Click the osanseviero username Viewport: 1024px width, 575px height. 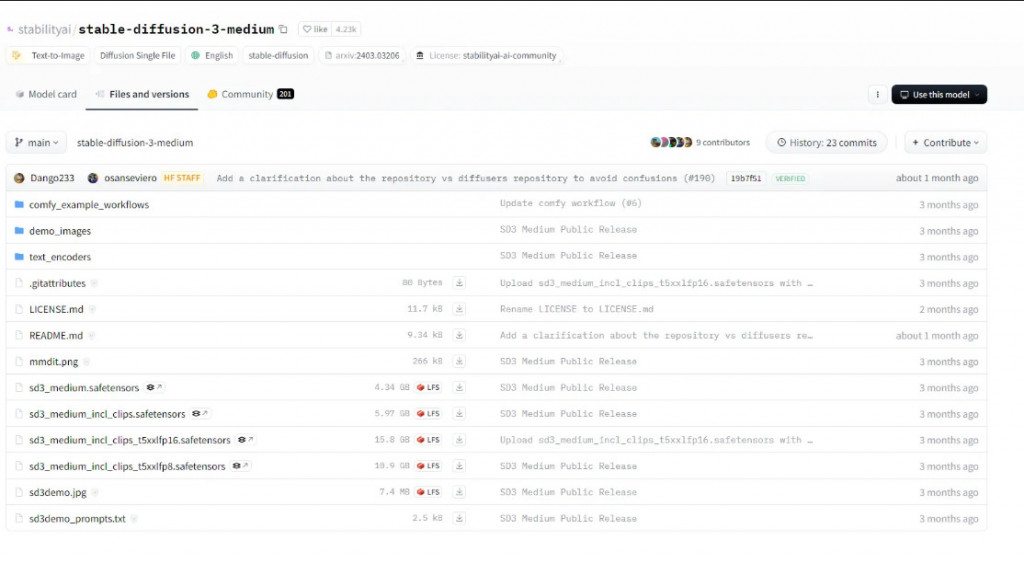pyautogui.click(x=131, y=178)
